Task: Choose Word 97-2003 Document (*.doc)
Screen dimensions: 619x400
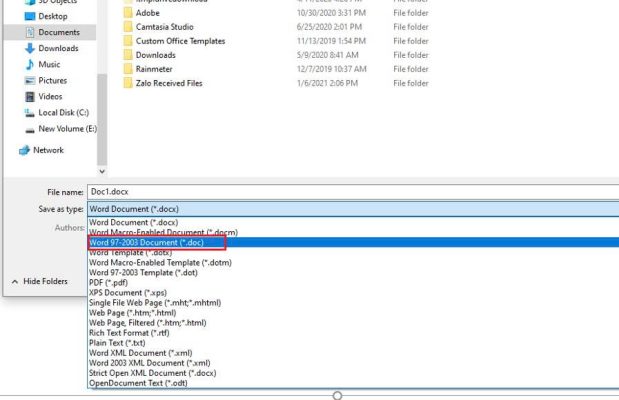Action: click(x=353, y=242)
